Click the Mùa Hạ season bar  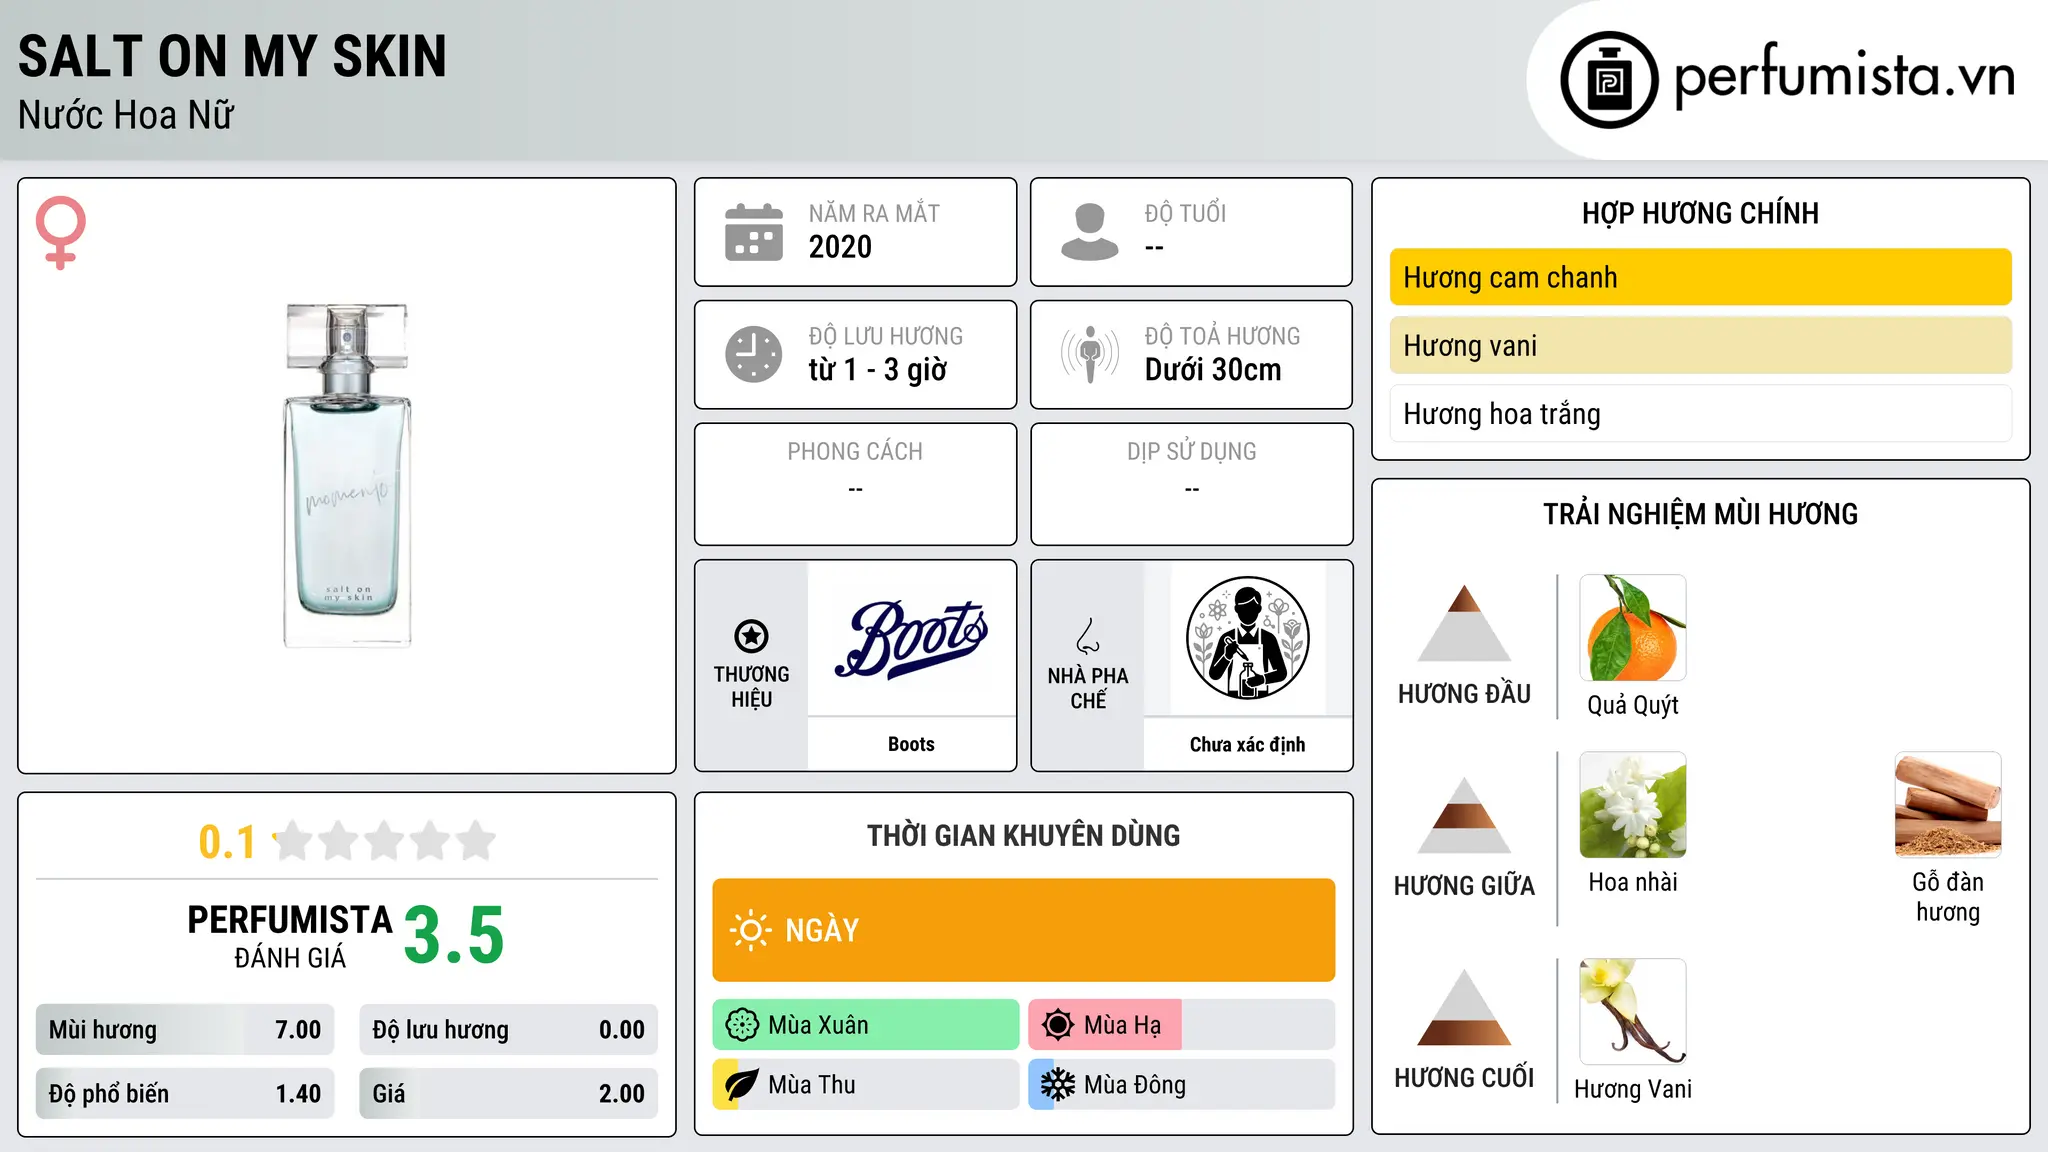tap(1182, 1025)
